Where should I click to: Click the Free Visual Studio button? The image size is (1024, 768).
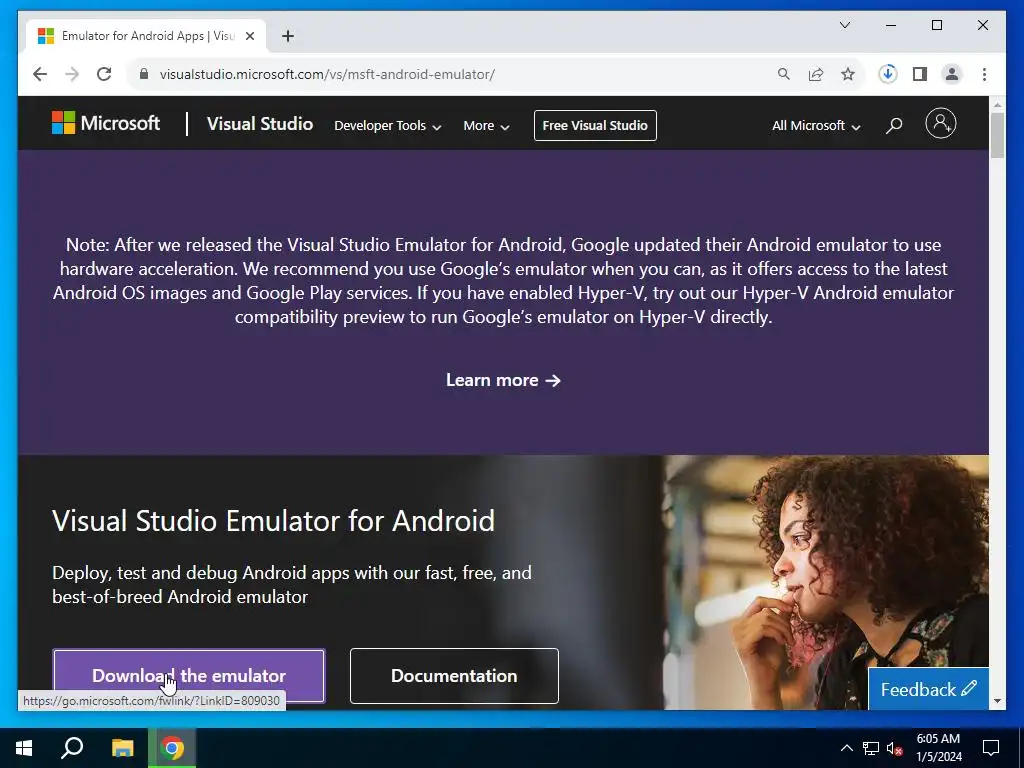(x=595, y=125)
